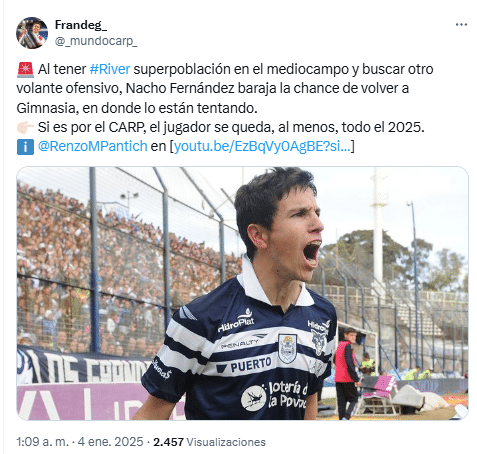Viewport: 477px width, 454px height.
Task: Click the blue information emoji icon
Action: [x=25, y=147]
